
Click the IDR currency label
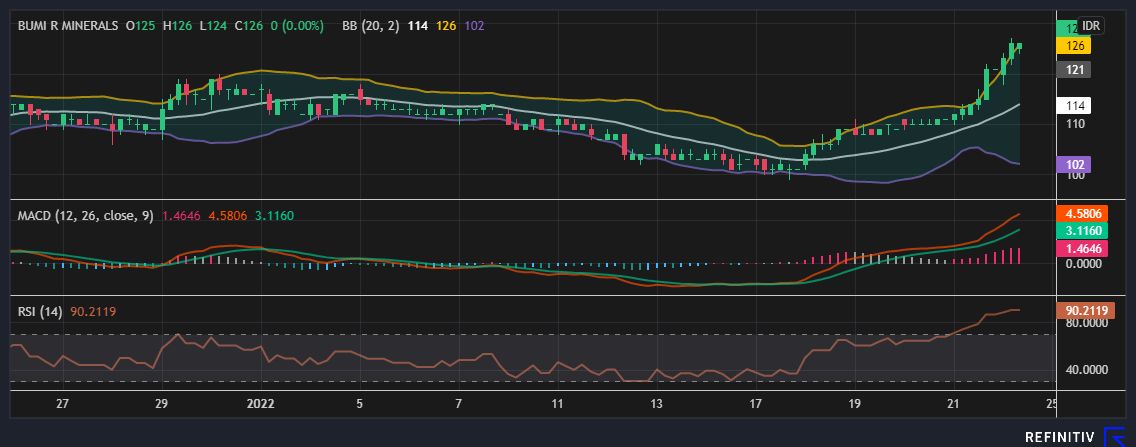(1090, 25)
